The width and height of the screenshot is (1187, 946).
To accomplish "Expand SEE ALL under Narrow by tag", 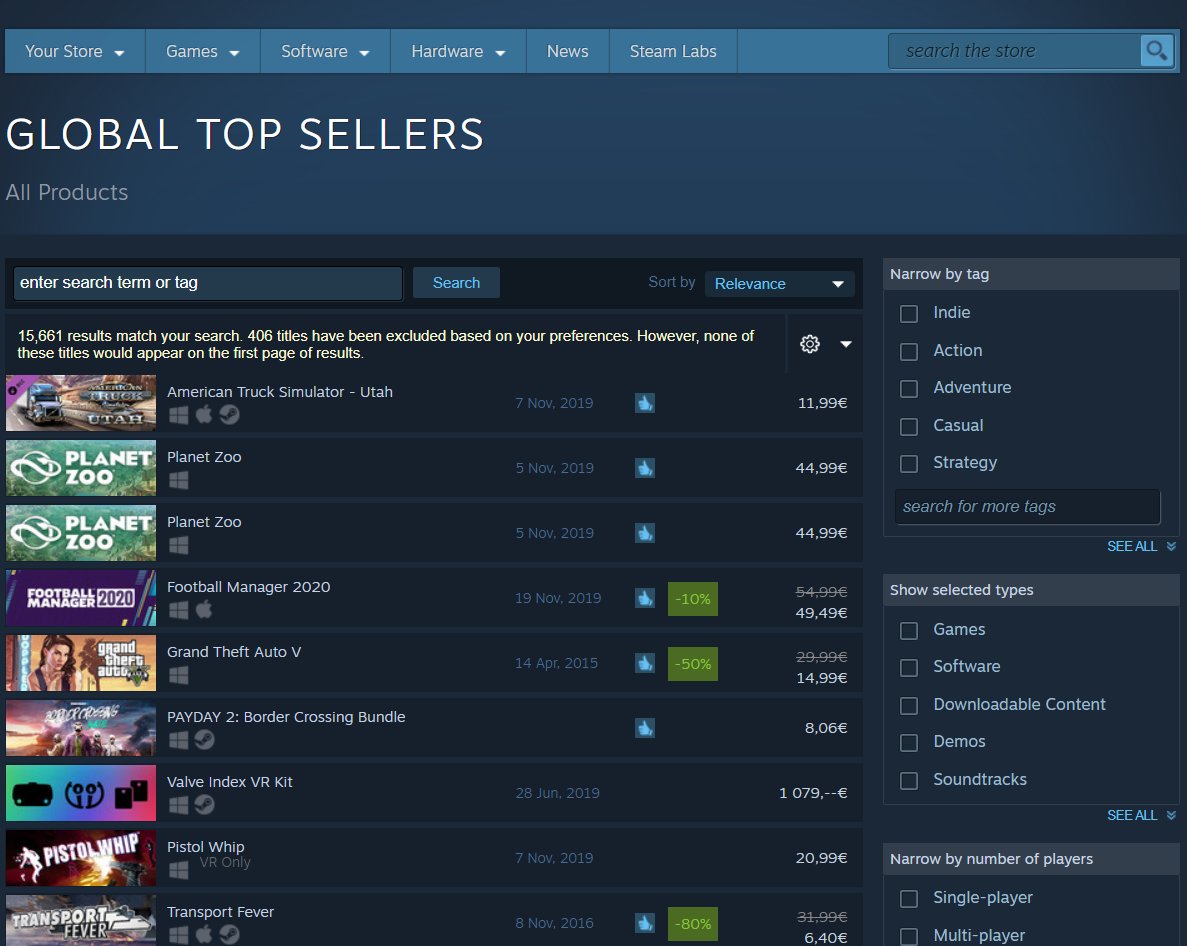I will click(x=1141, y=546).
